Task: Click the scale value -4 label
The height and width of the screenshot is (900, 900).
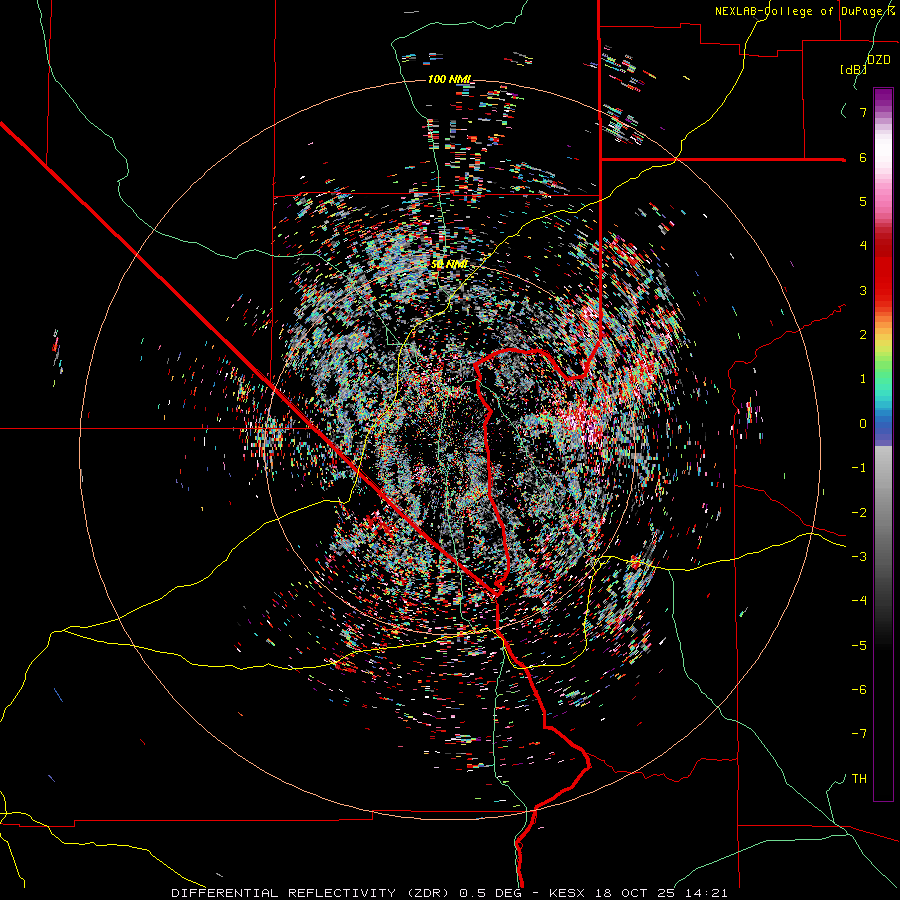Action: point(859,600)
